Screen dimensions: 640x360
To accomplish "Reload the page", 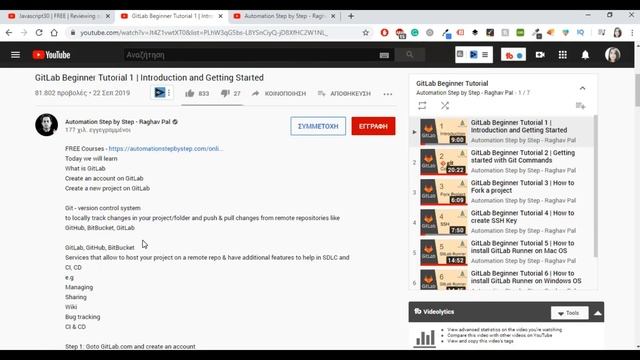I will (x=39, y=33).
